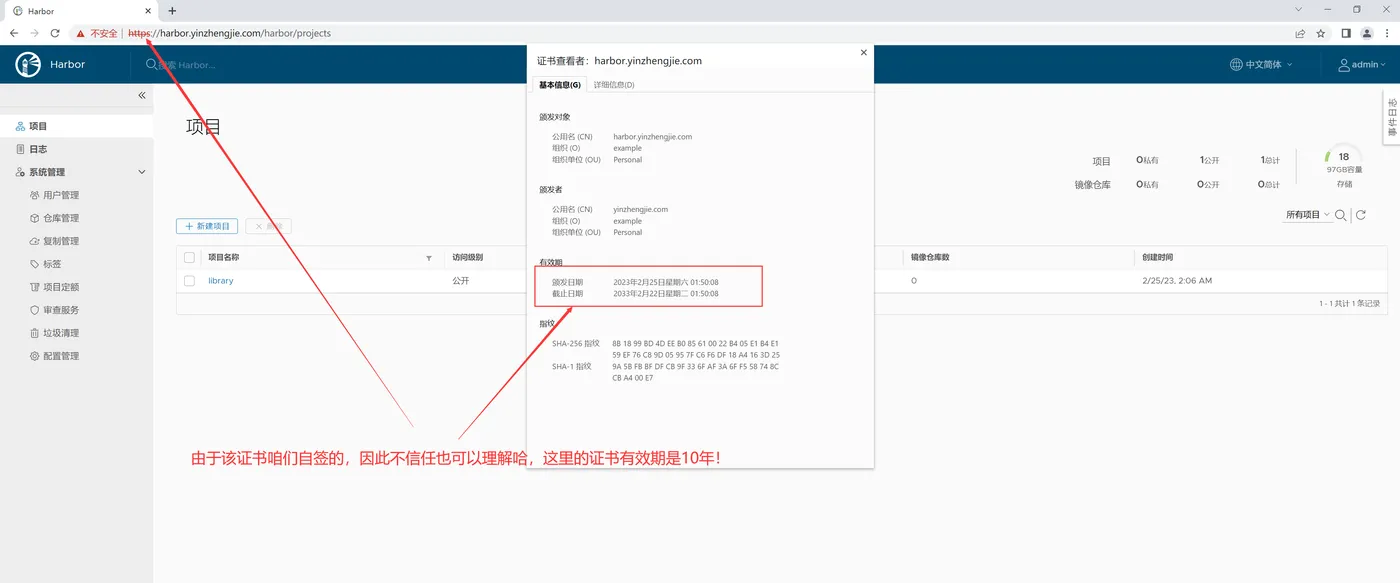Sort by the 创建时间 column header
The image size is (1400, 583).
[x=1158, y=258]
